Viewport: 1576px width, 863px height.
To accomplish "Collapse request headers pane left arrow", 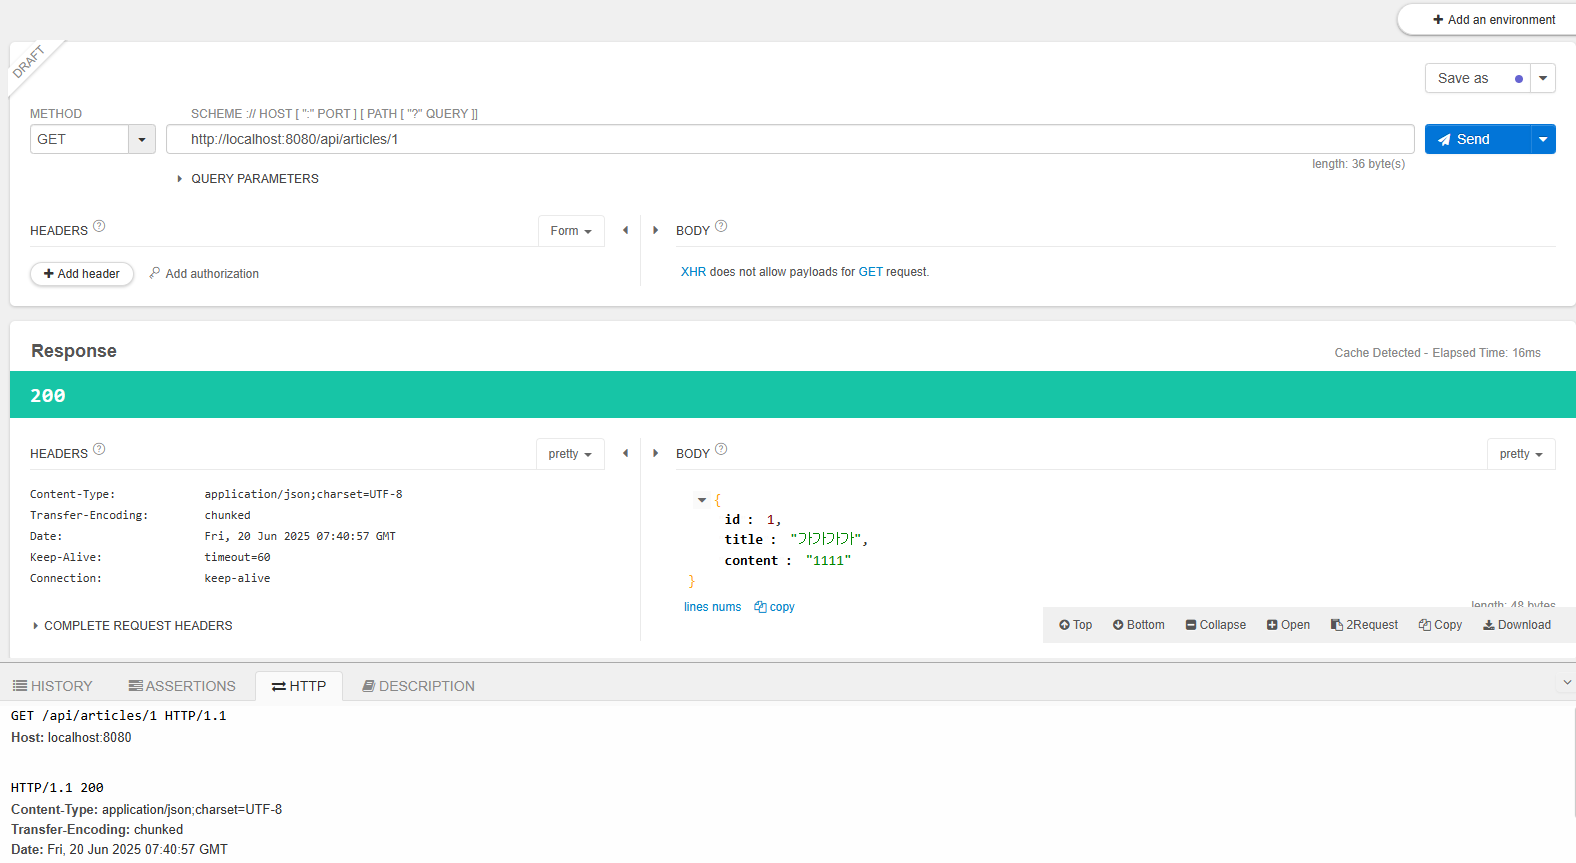I will click(626, 230).
